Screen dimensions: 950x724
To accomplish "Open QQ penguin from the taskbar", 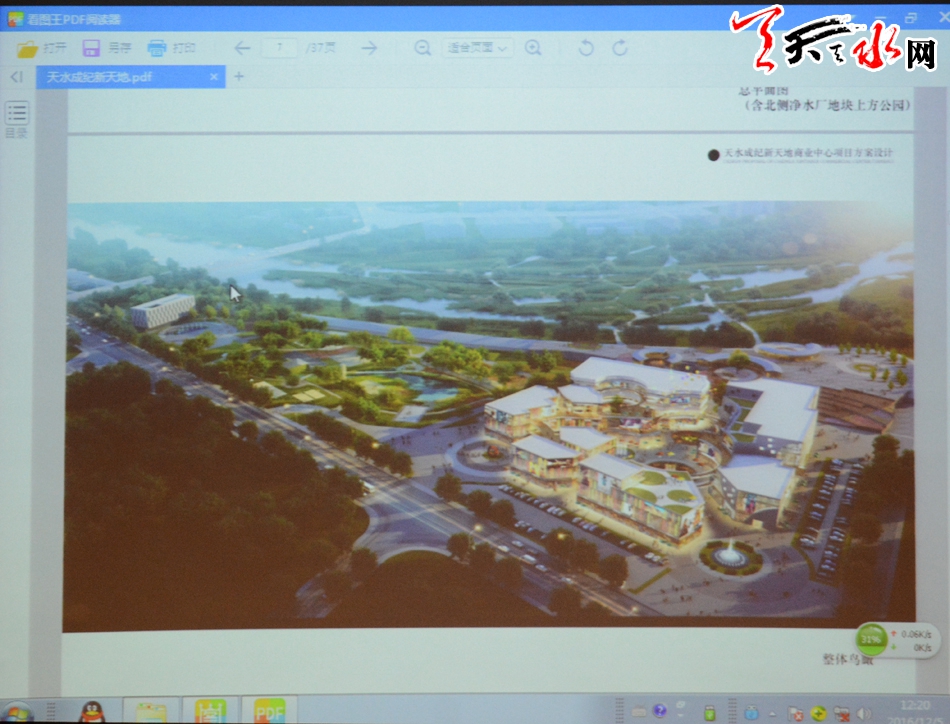I will (92, 712).
